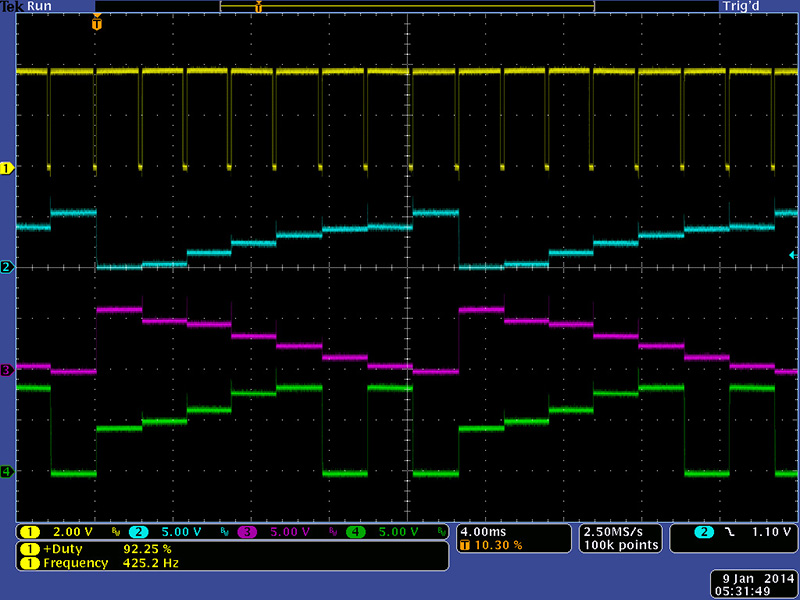
Task: Click the record-view overview bar at top
Action: pyautogui.click(x=407, y=6)
